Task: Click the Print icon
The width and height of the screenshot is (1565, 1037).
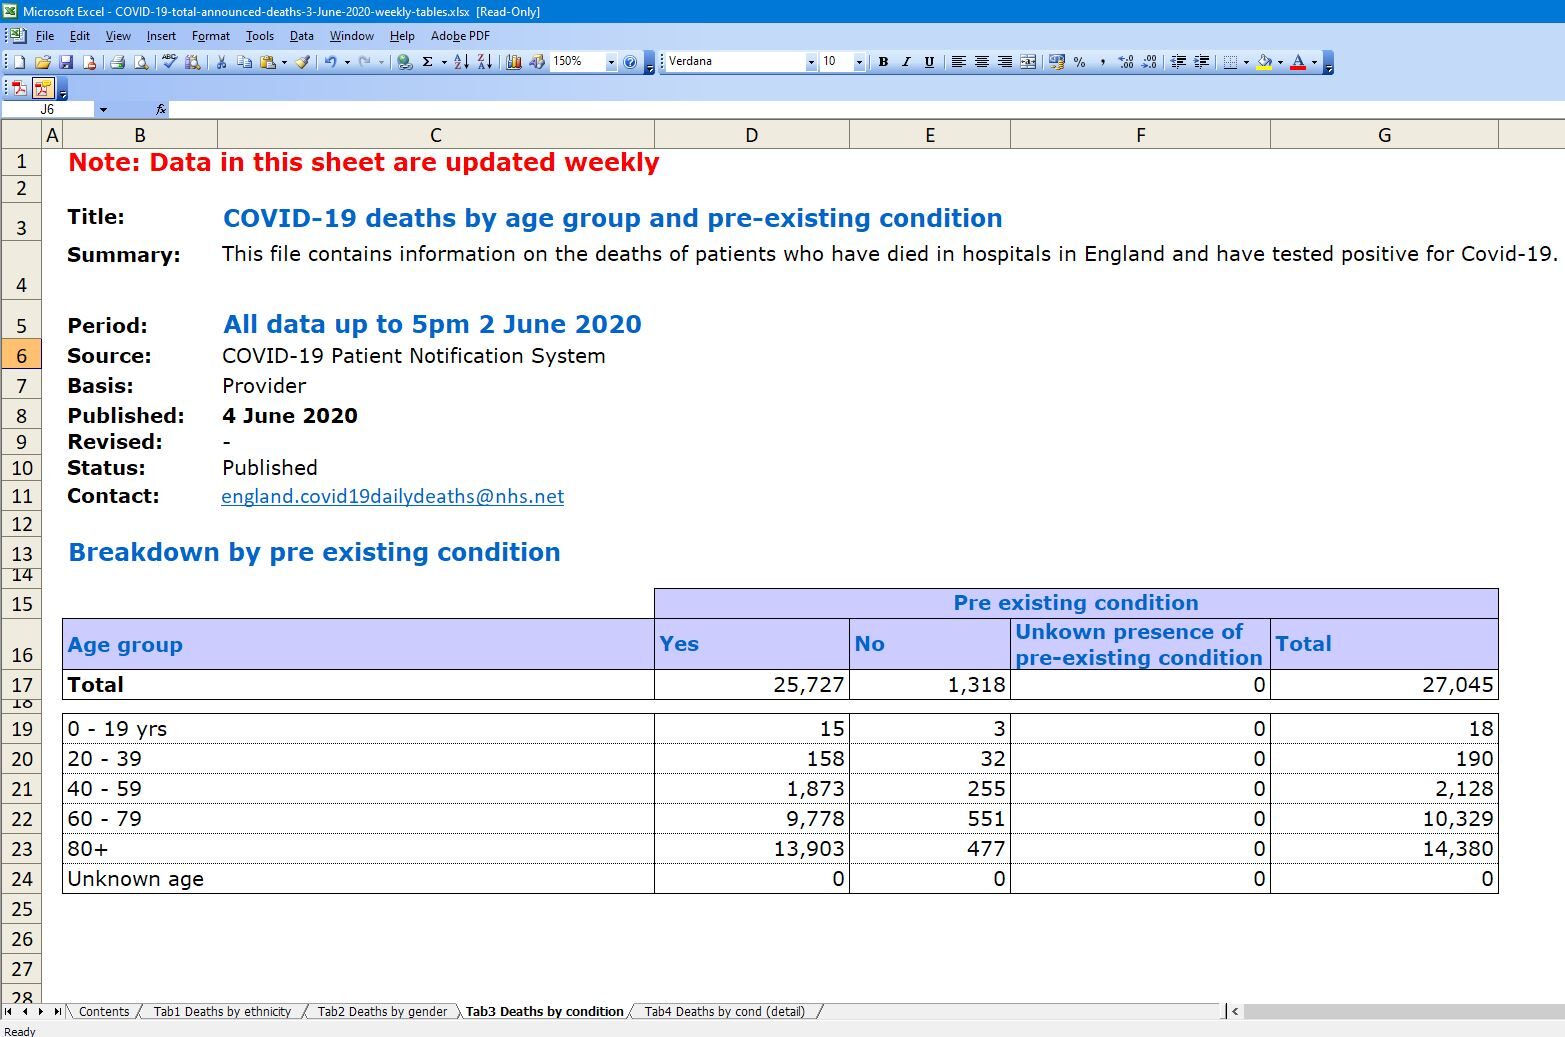Action: [x=117, y=62]
